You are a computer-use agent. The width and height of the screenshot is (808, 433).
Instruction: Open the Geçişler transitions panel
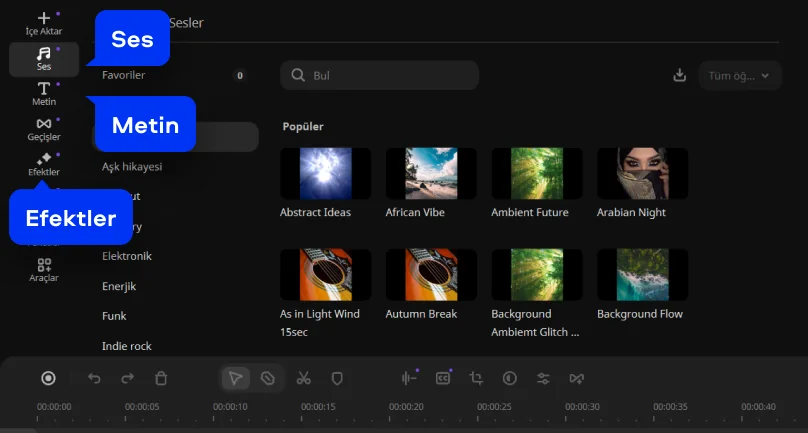pyautogui.click(x=44, y=129)
